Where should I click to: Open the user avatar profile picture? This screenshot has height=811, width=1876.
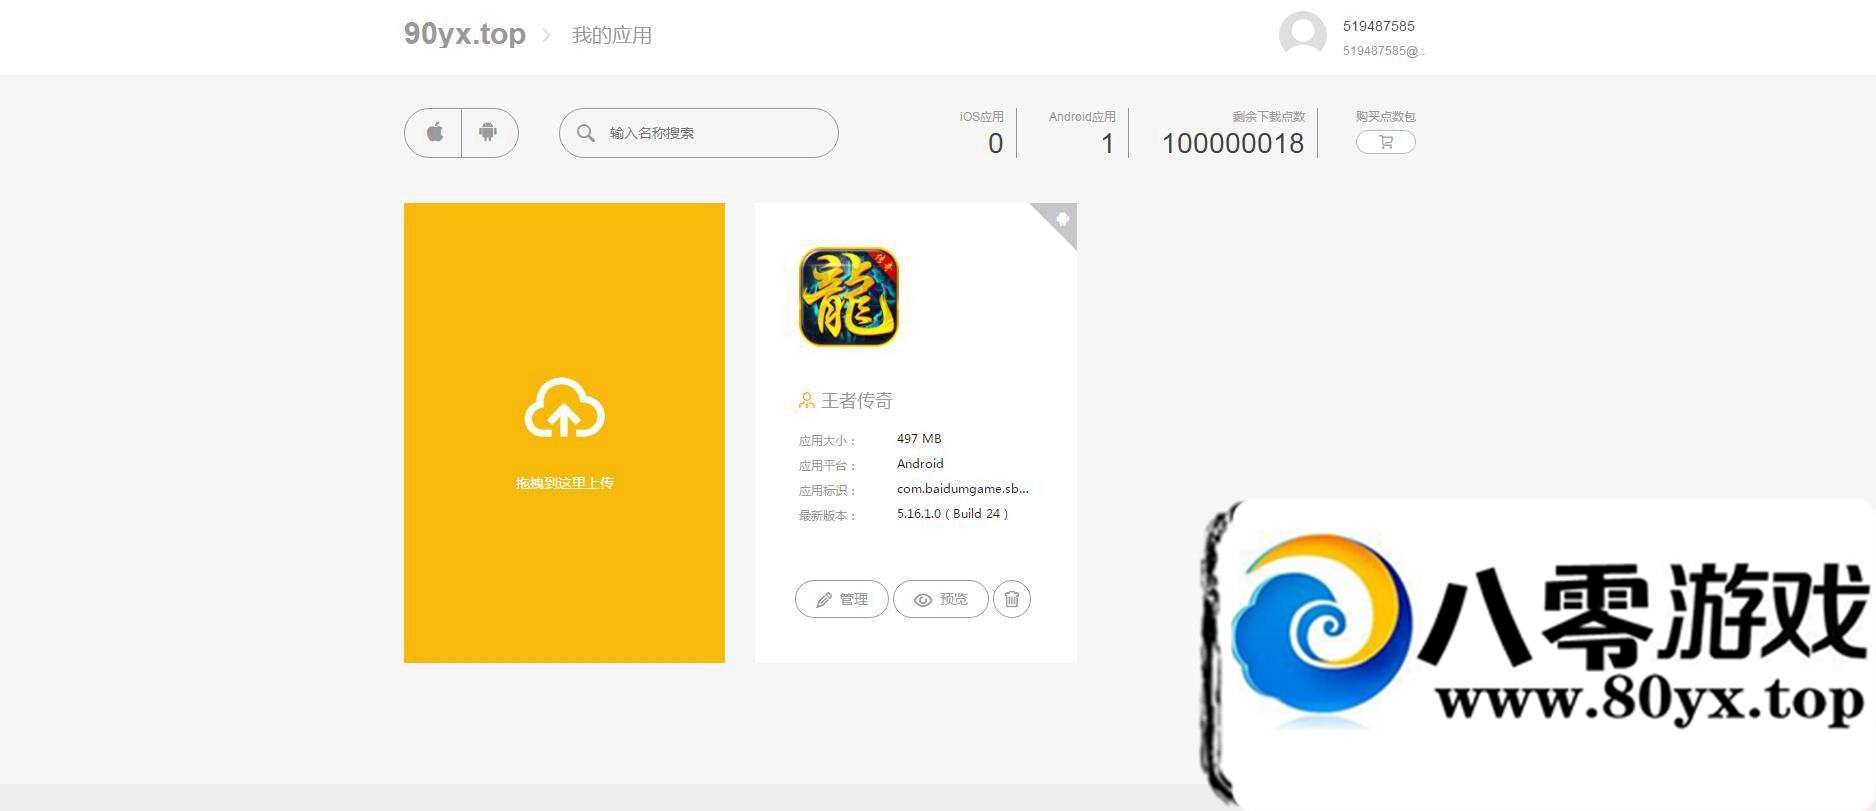coord(1302,35)
